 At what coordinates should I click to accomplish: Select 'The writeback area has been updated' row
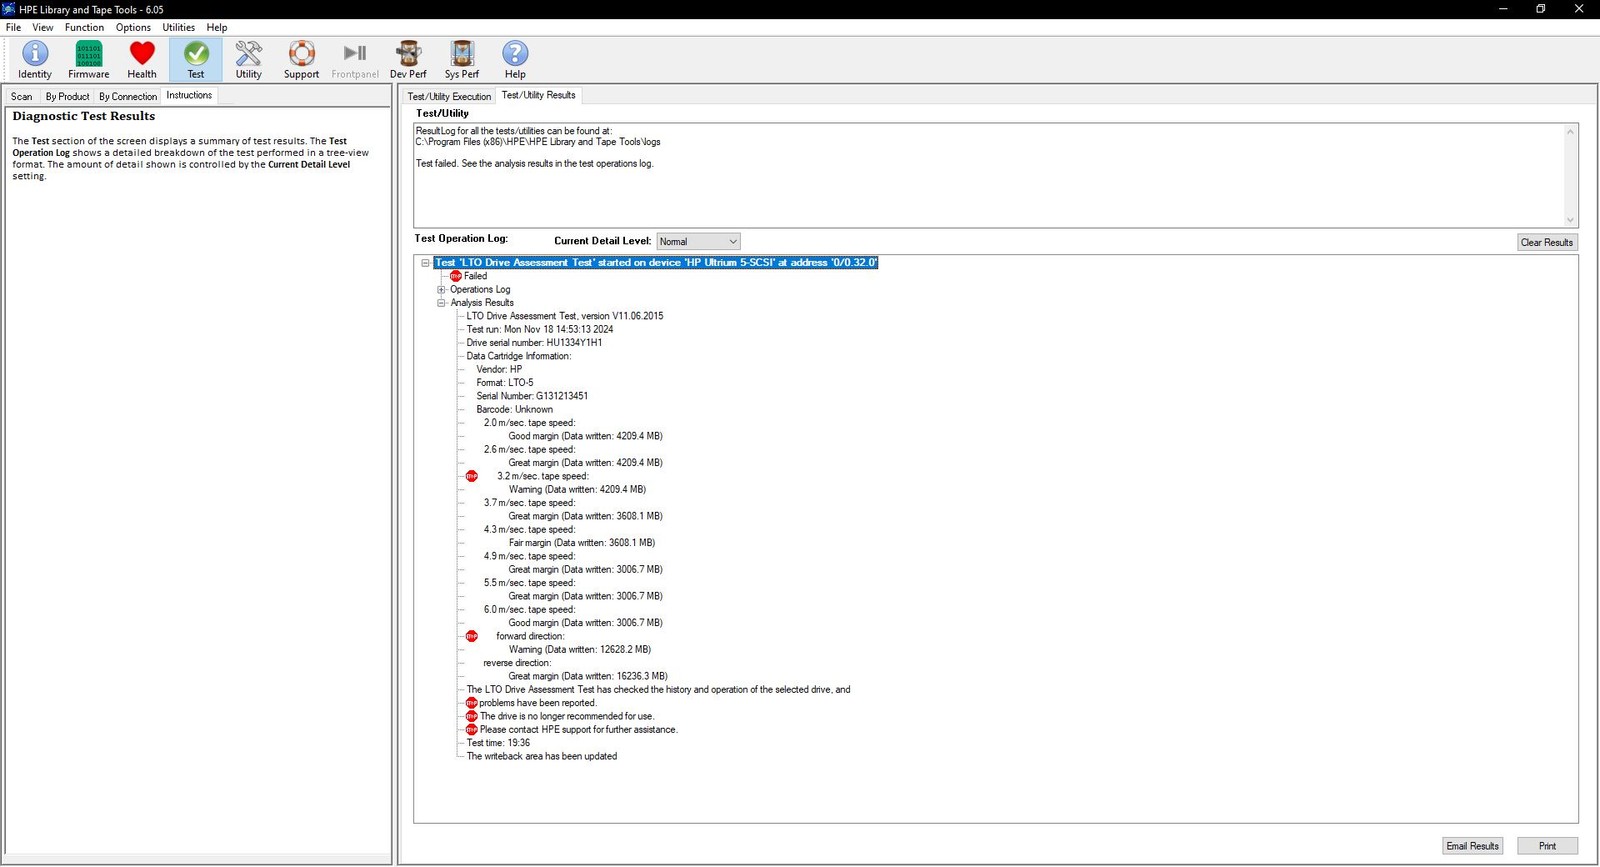pyautogui.click(x=542, y=756)
